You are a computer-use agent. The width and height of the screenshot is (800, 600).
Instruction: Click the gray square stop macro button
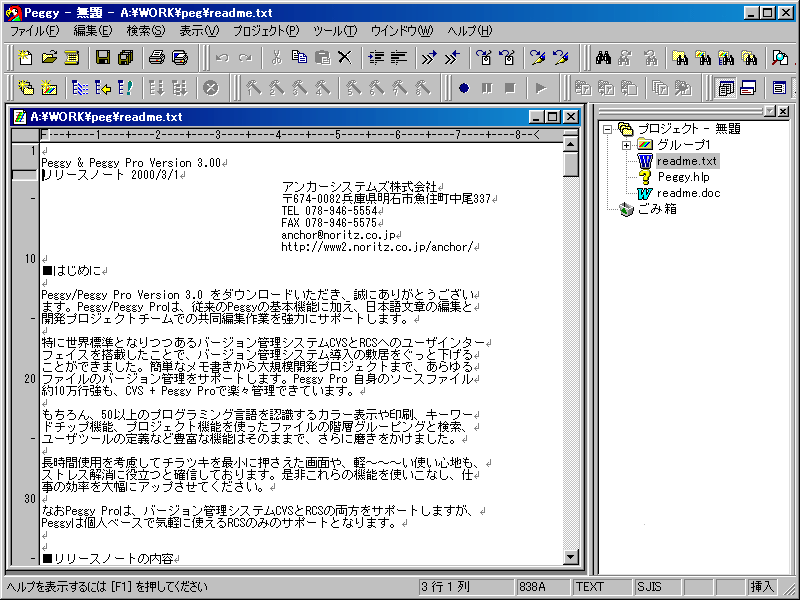pos(510,88)
